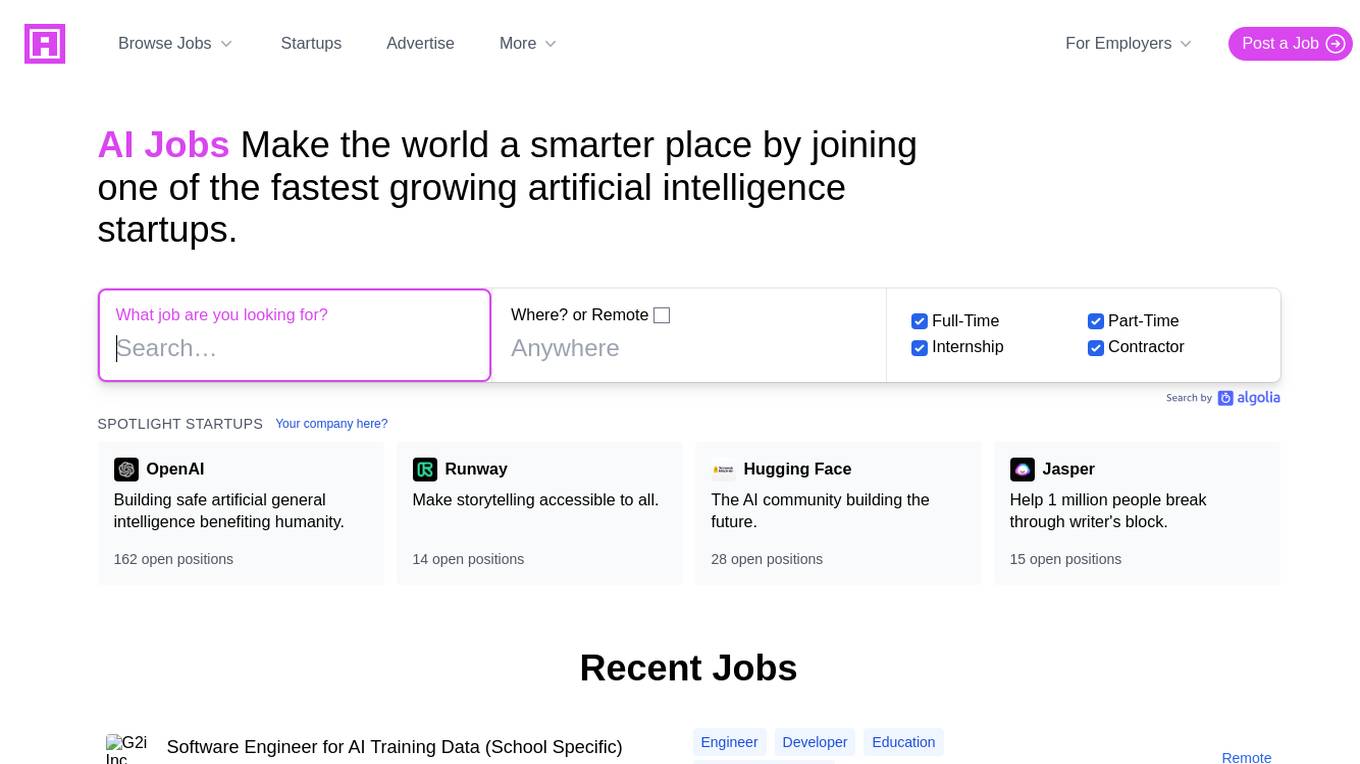This screenshot has height=764, width=1360.
Task: Click the 'Recent Jobs' heading
Action: tap(688, 668)
